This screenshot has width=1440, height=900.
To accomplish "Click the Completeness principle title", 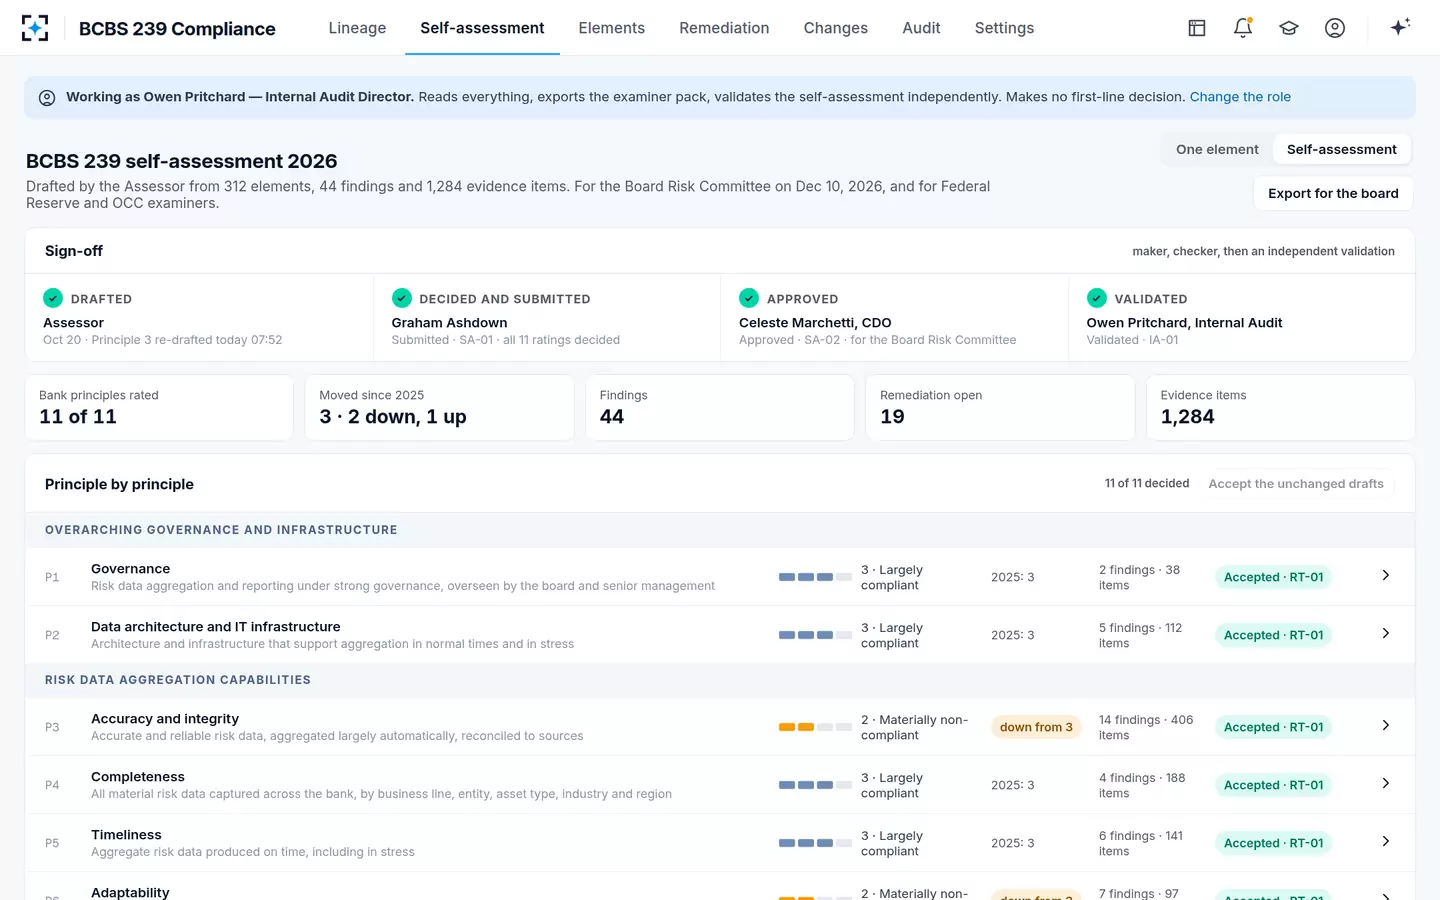I will tap(138, 777).
